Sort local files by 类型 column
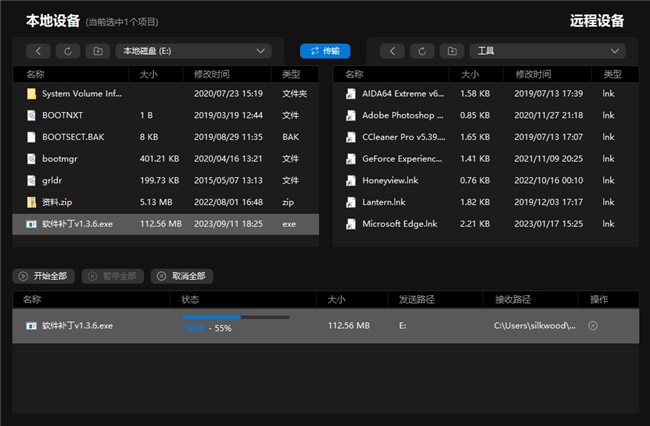This screenshot has width=650, height=426. pyautogui.click(x=291, y=74)
